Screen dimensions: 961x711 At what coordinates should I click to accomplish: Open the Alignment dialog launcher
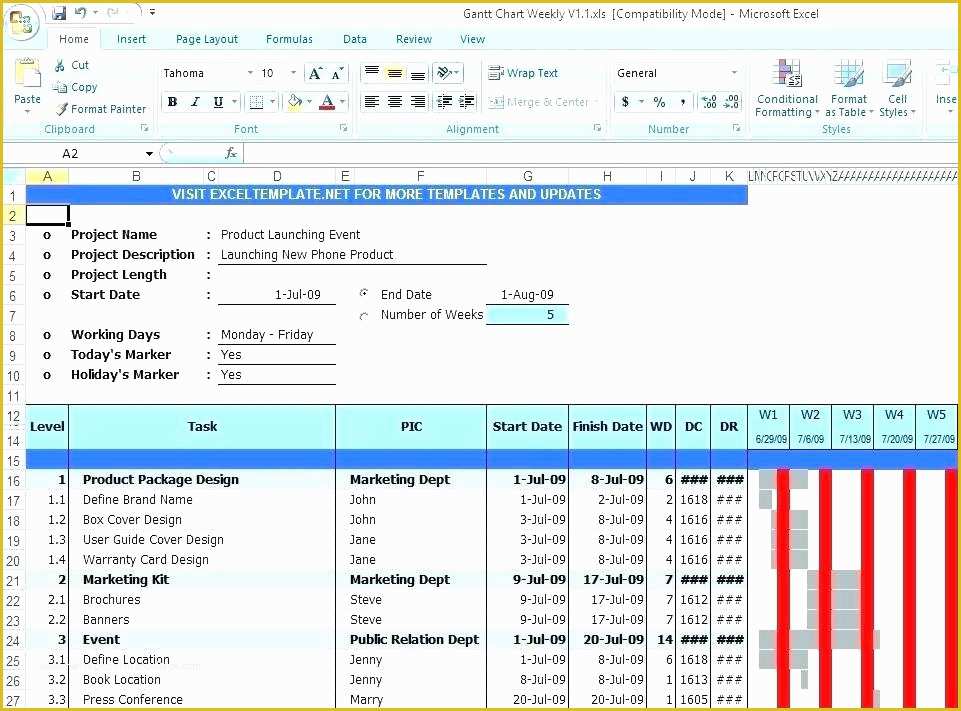(x=597, y=128)
